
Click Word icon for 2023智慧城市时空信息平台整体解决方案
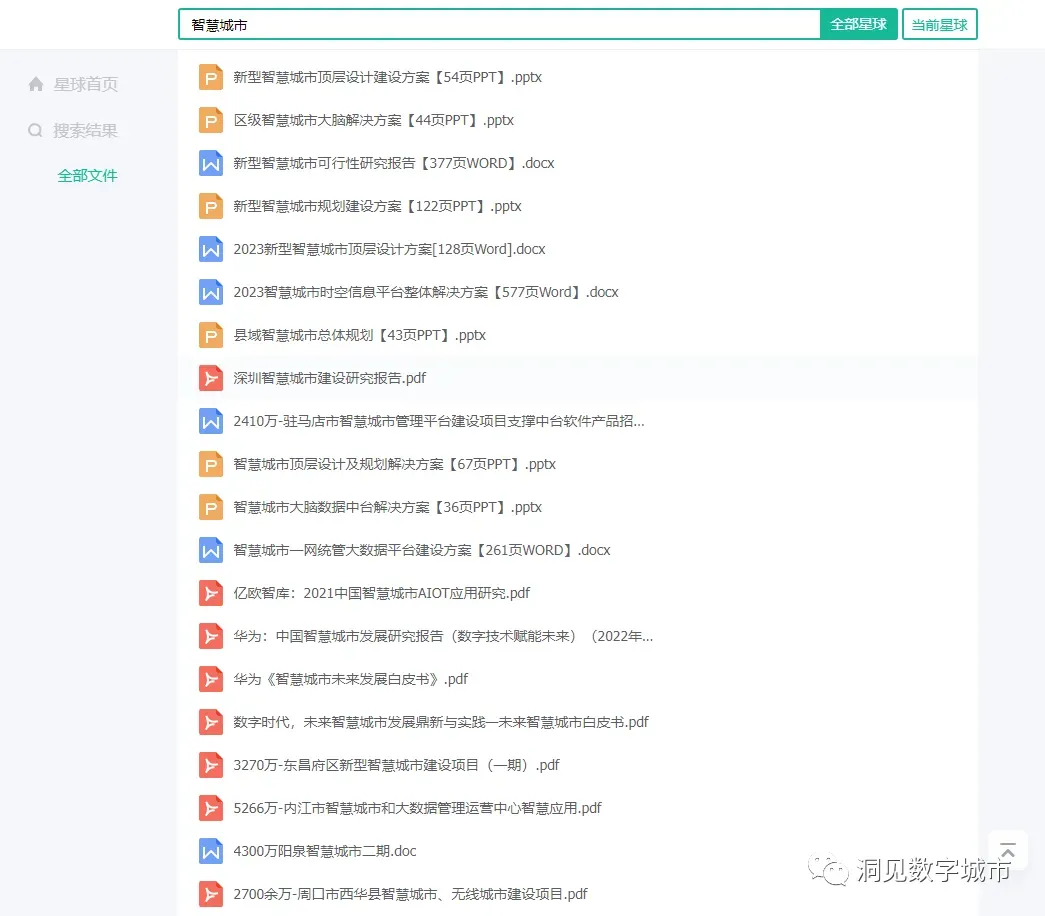[211, 292]
